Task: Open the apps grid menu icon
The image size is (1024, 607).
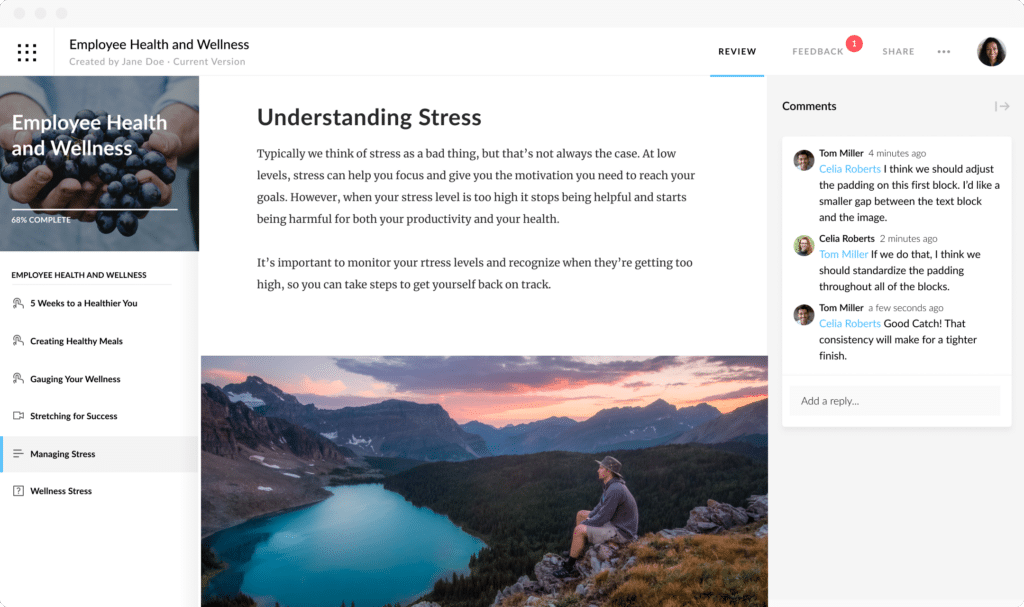Action: click(27, 52)
